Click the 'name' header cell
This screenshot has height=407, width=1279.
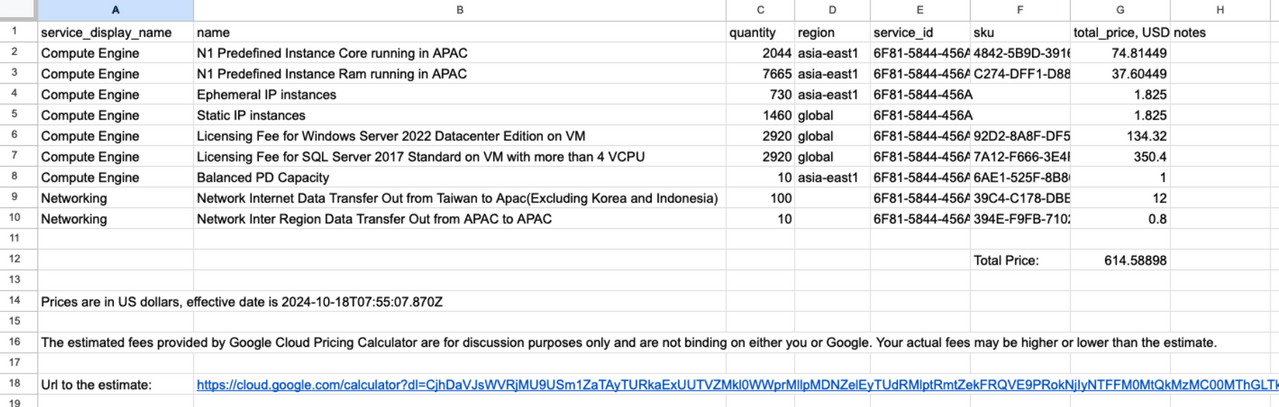coord(459,32)
